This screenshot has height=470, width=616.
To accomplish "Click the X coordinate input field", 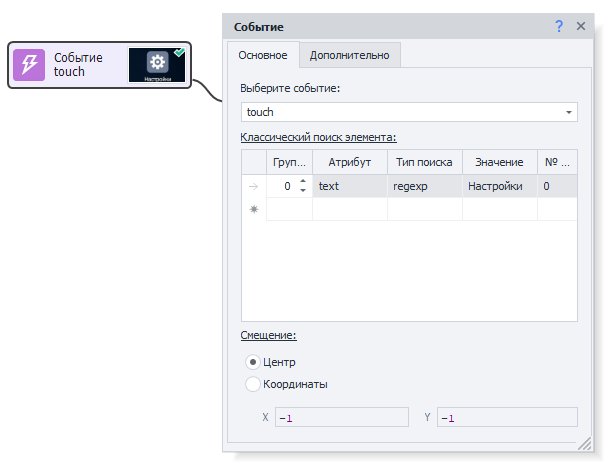I will (x=340, y=417).
